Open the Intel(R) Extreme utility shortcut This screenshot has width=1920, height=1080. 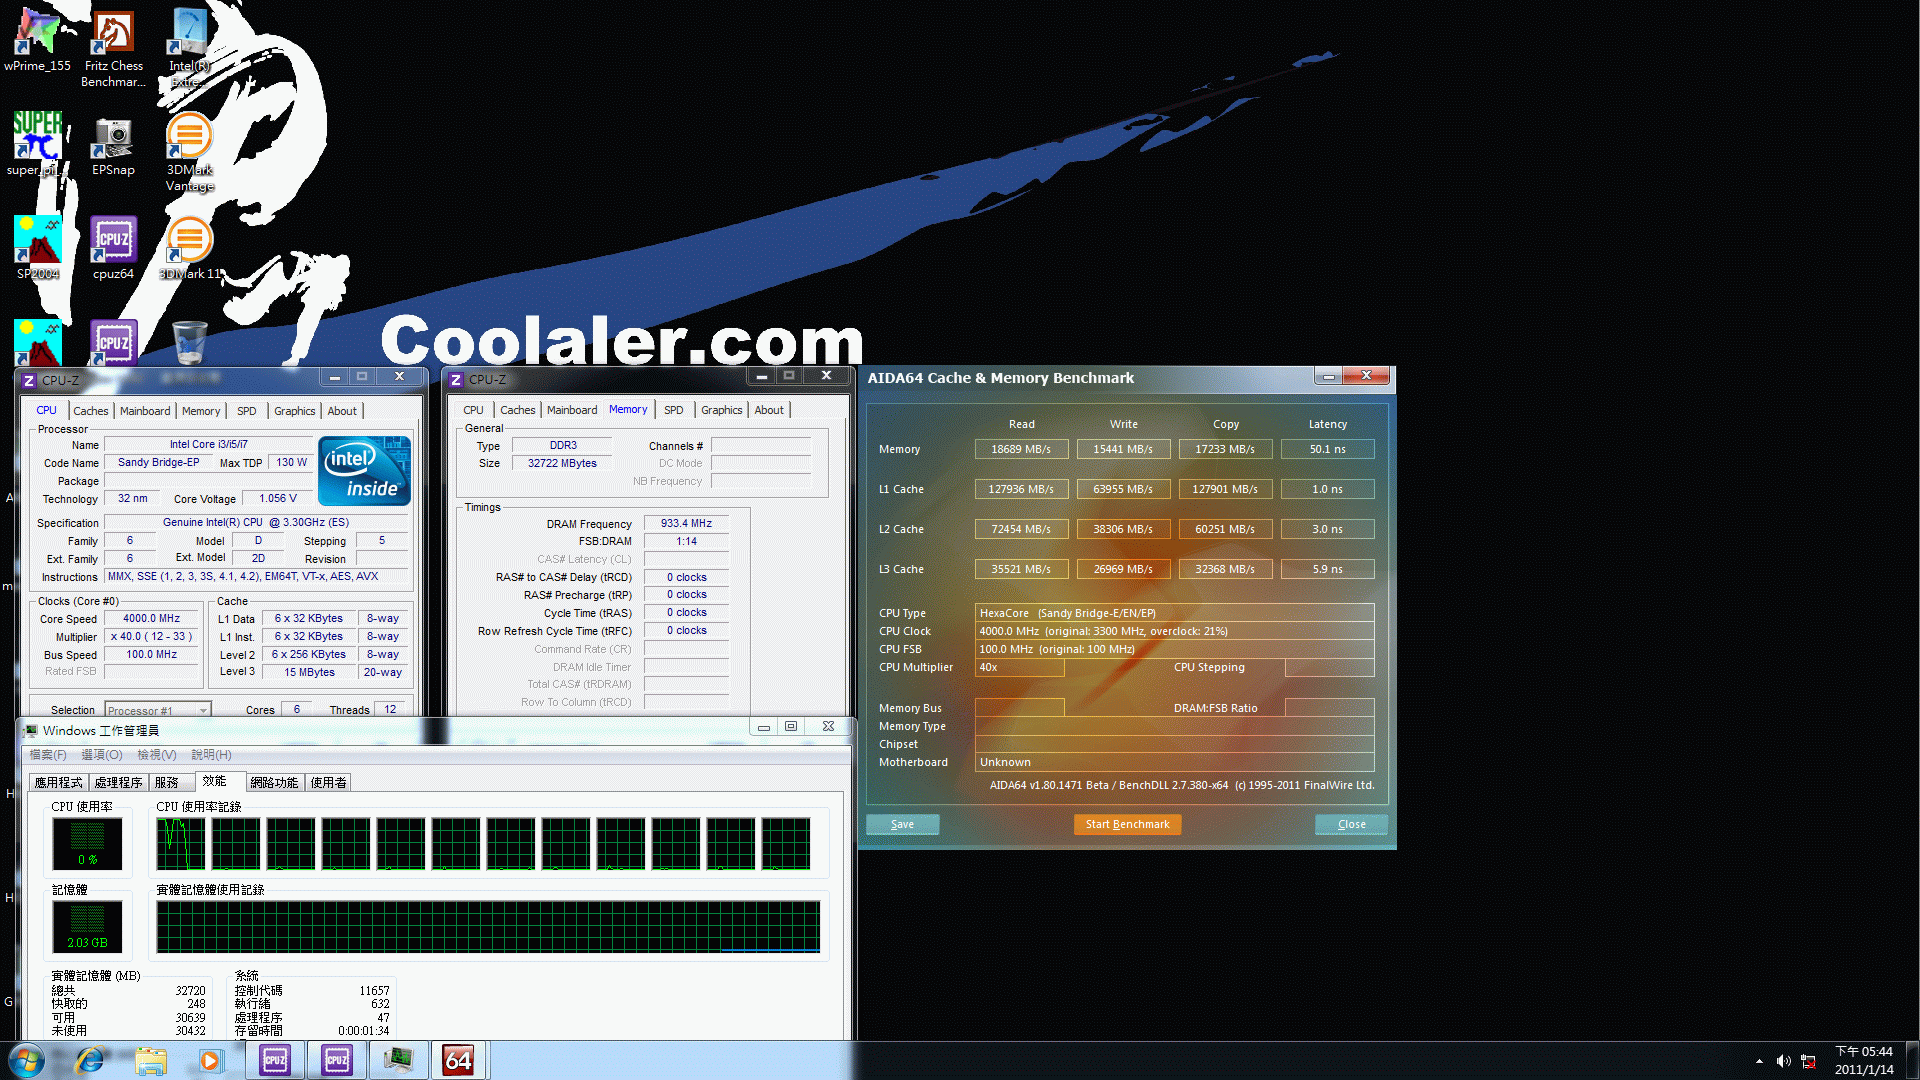pyautogui.click(x=188, y=48)
